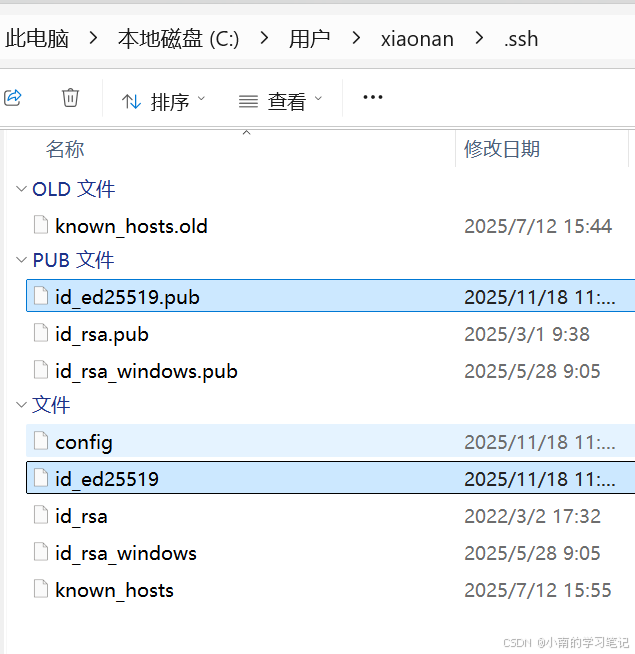Expand chevron after xiaonan in breadcrumb
Screen dimensions: 635x654
pos(479,38)
